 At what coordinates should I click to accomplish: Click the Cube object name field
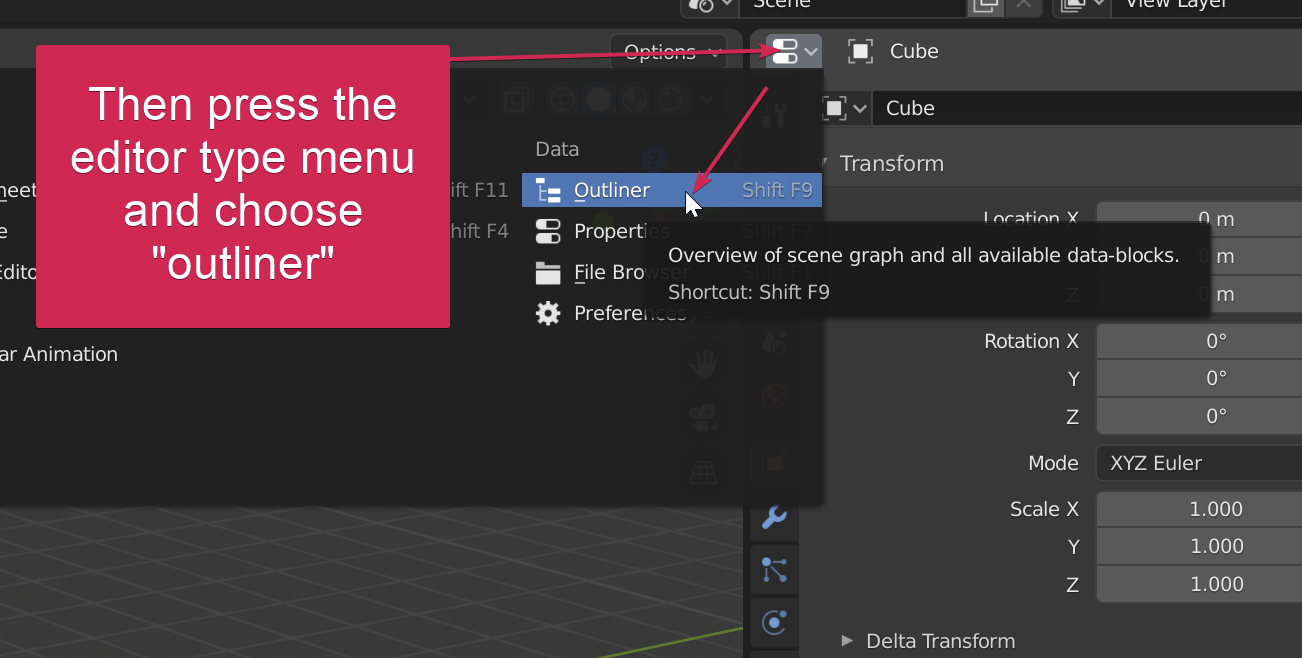pos(1087,108)
